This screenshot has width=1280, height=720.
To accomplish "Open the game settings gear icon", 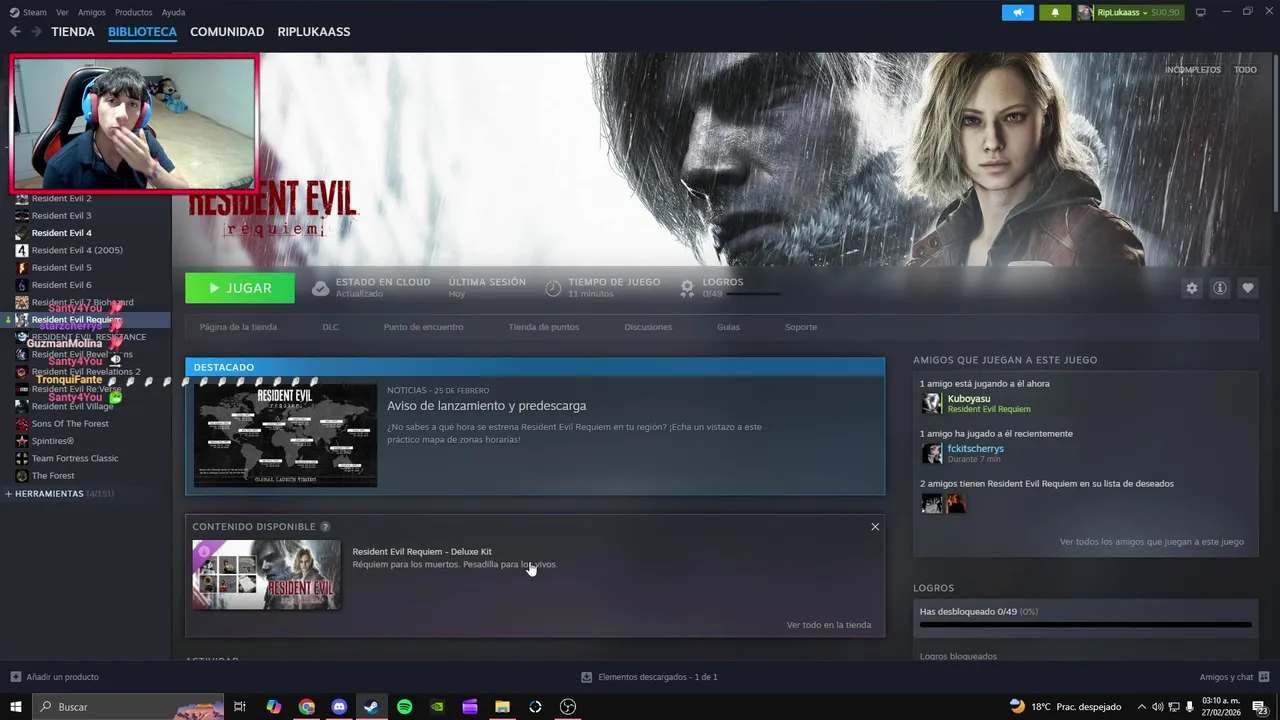I will (x=1191, y=288).
